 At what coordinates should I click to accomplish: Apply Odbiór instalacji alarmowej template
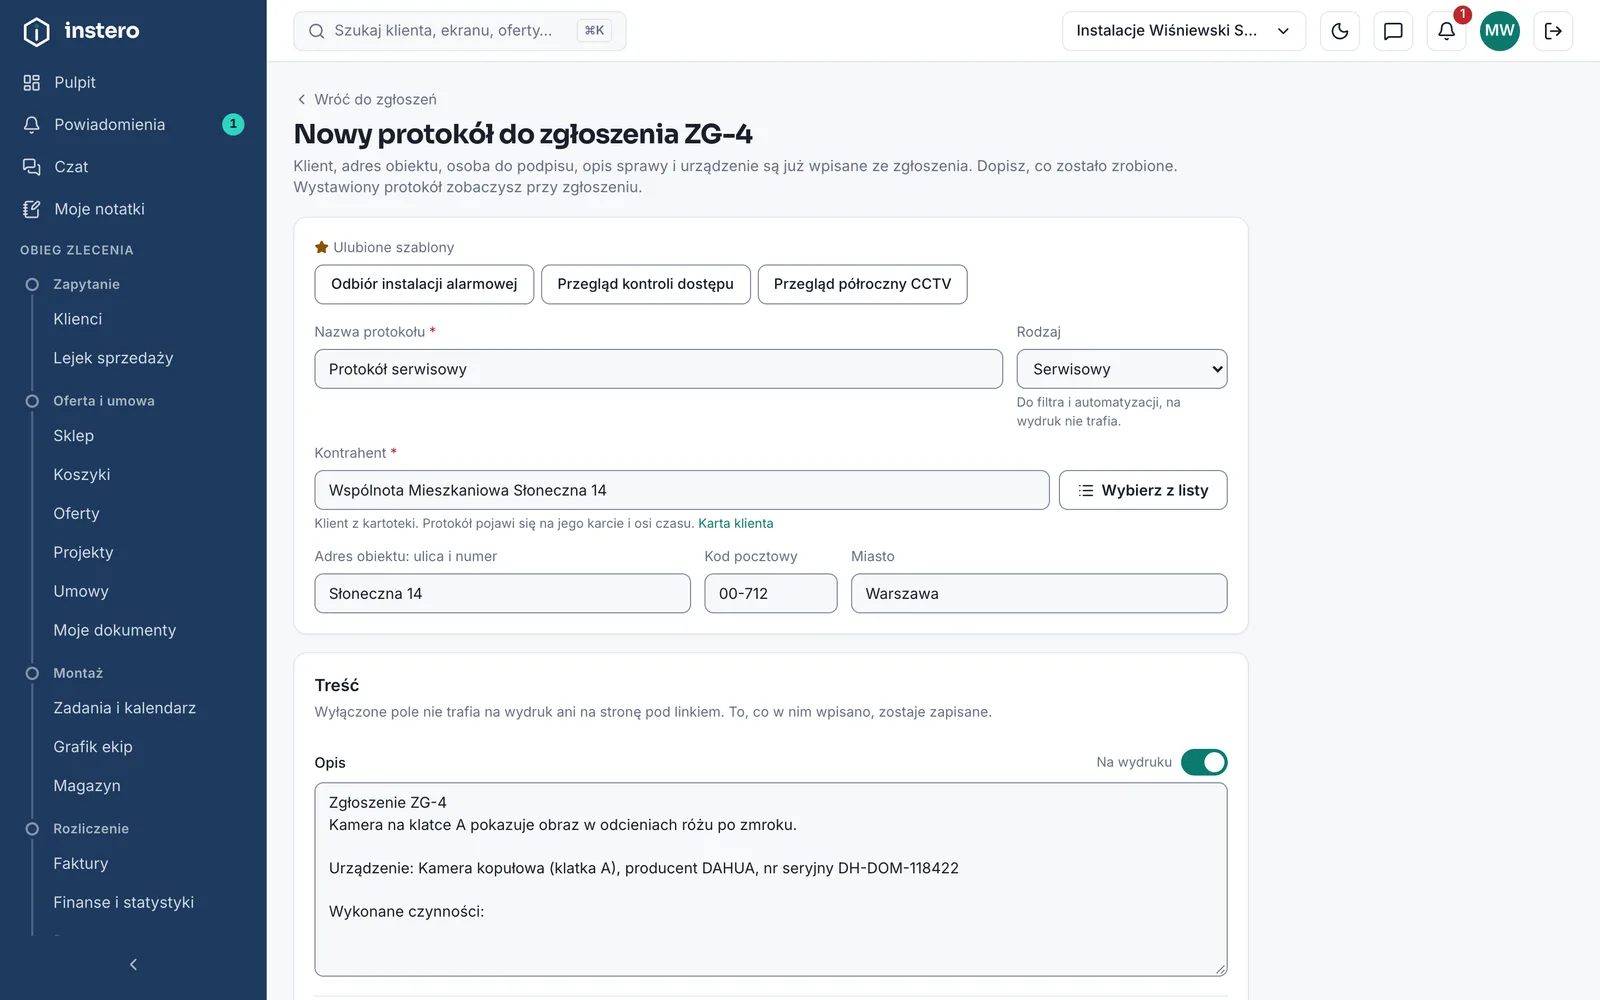424,284
